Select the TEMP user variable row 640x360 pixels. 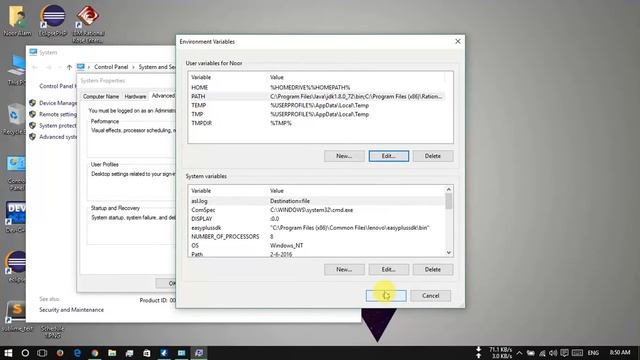click(x=316, y=105)
